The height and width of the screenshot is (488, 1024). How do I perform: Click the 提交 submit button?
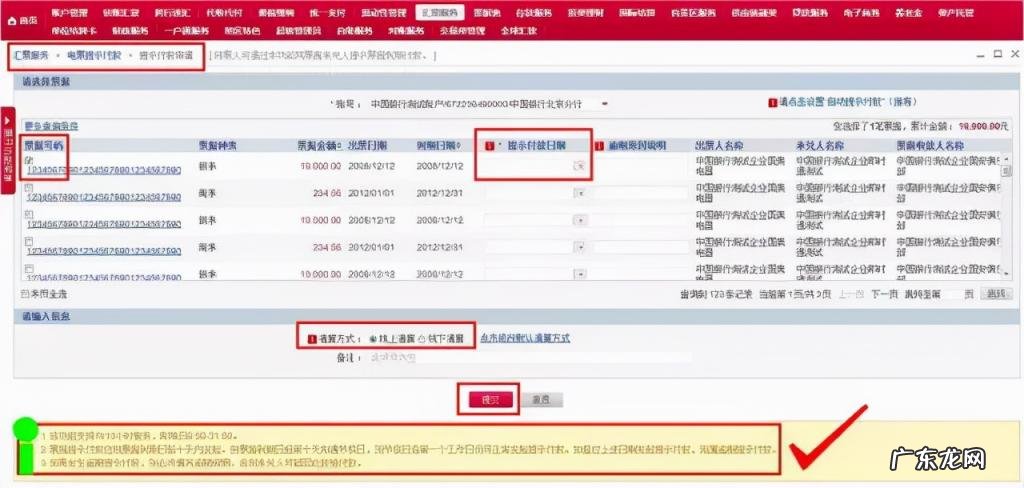point(490,400)
